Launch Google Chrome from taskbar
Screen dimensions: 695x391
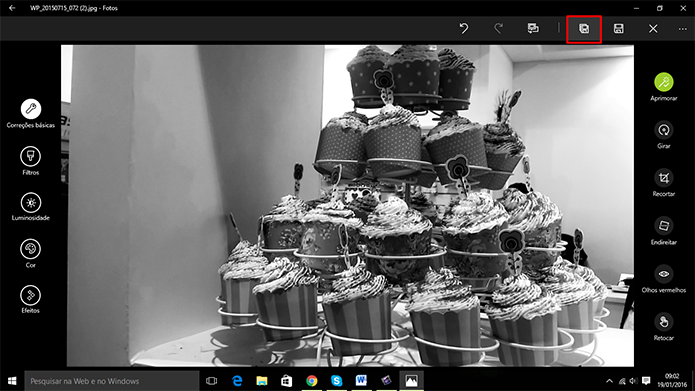(312, 381)
